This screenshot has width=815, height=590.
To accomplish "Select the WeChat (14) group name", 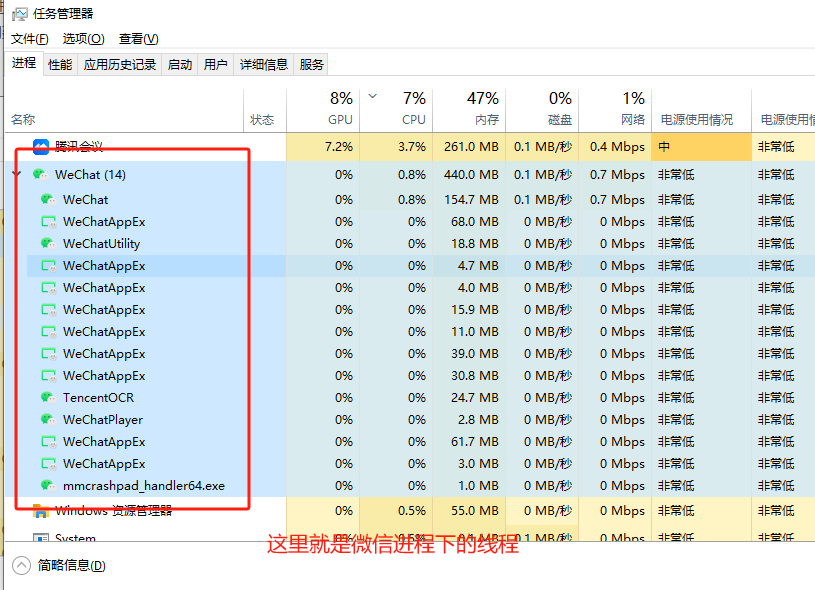I will click(x=90, y=175).
